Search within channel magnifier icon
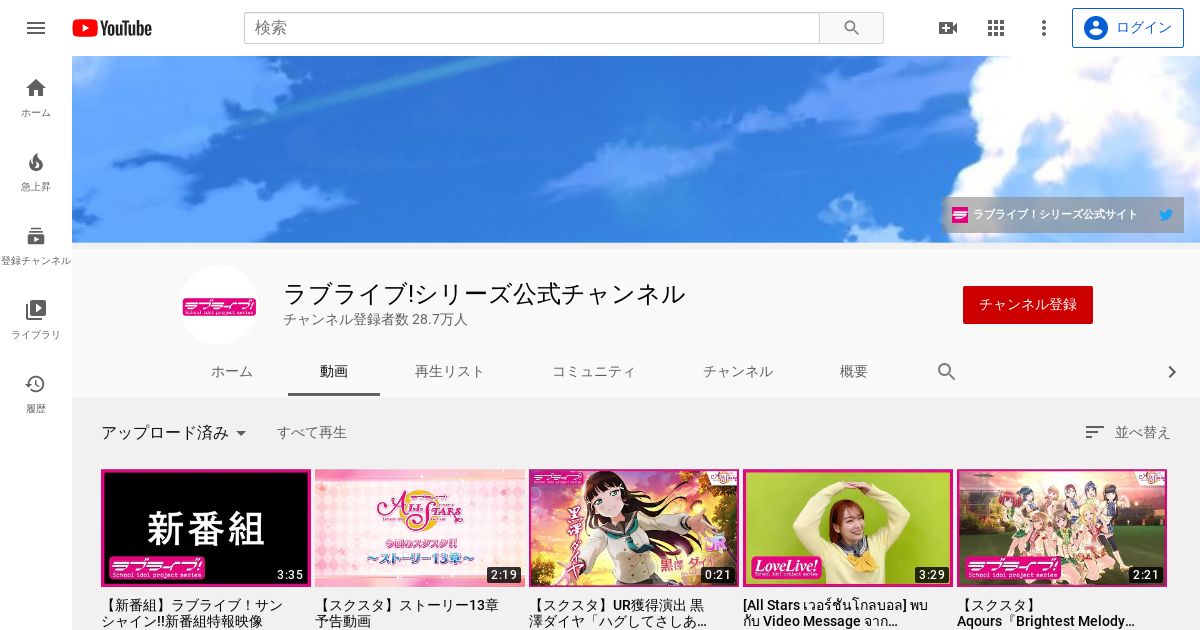The height and width of the screenshot is (630, 1200). pyautogui.click(x=947, y=372)
